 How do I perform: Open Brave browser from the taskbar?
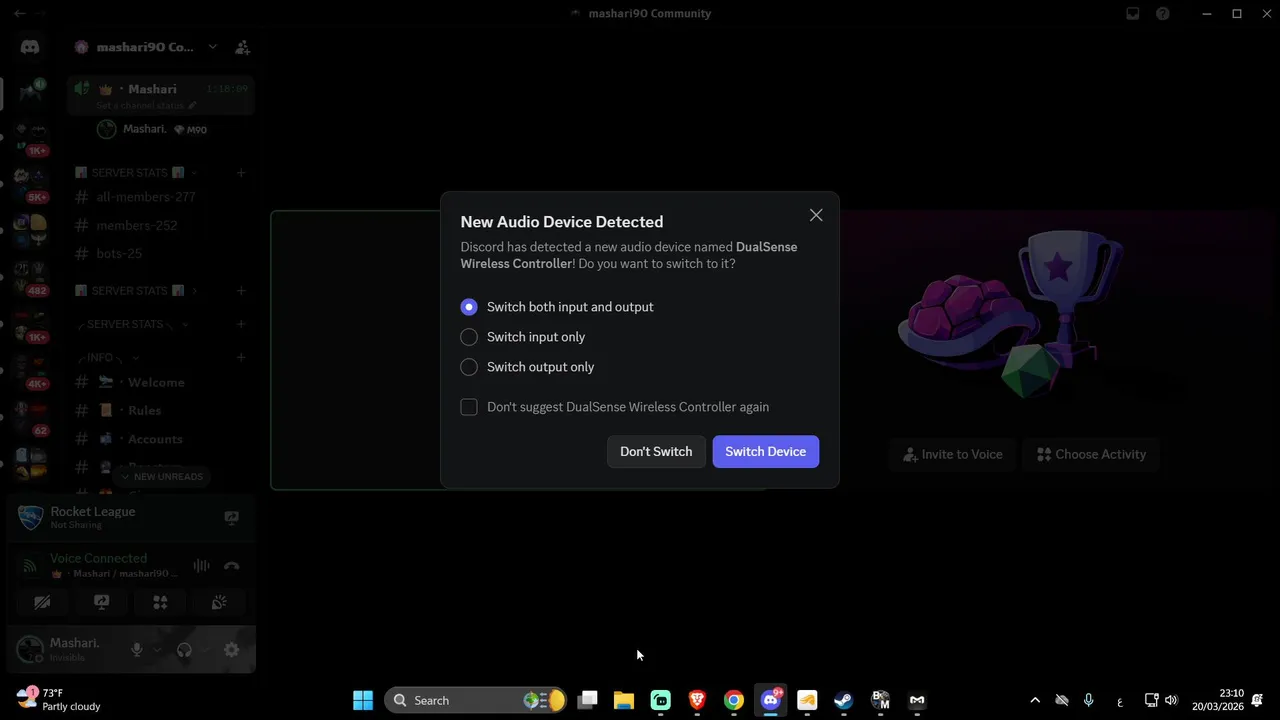[x=697, y=700]
